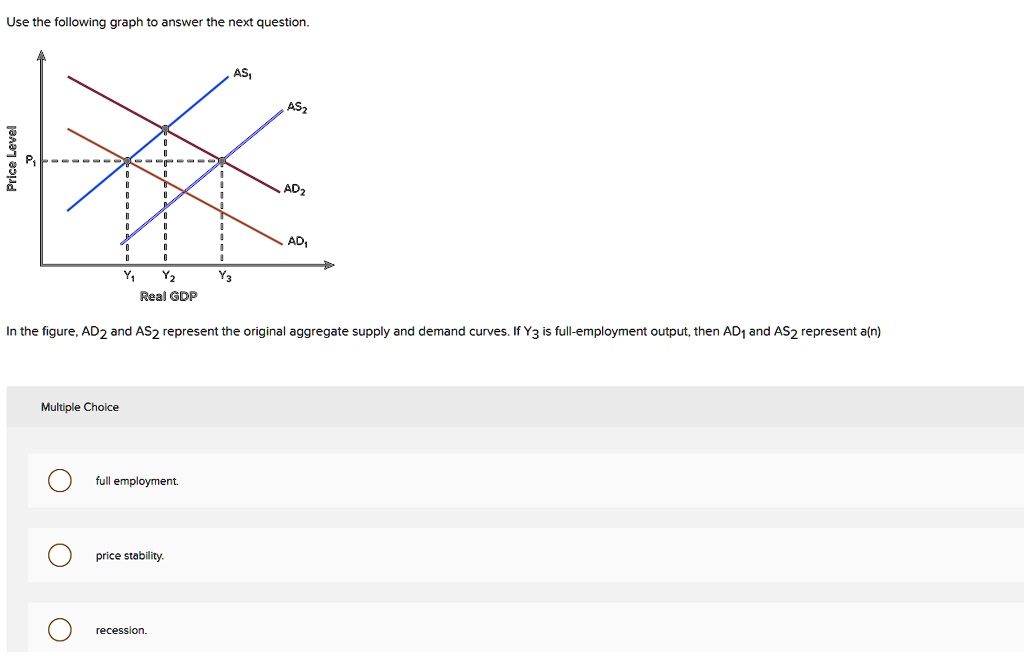
Task: Select the recession radio button
Action: click(x=60, y=629)
